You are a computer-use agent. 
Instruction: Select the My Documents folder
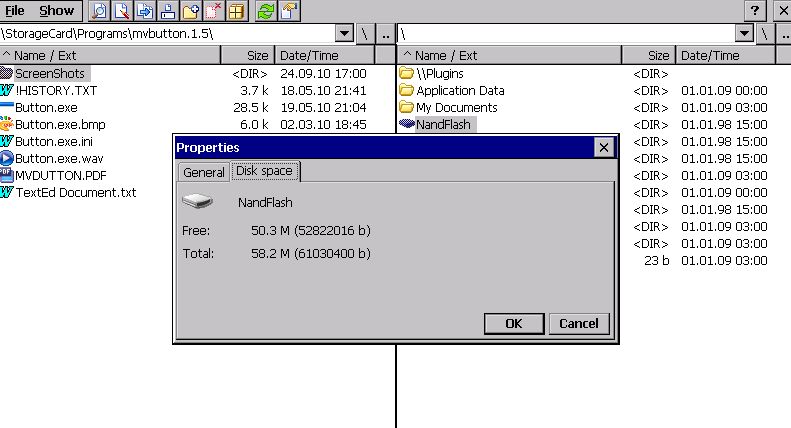pyautogui.click(x=456, y=107)
